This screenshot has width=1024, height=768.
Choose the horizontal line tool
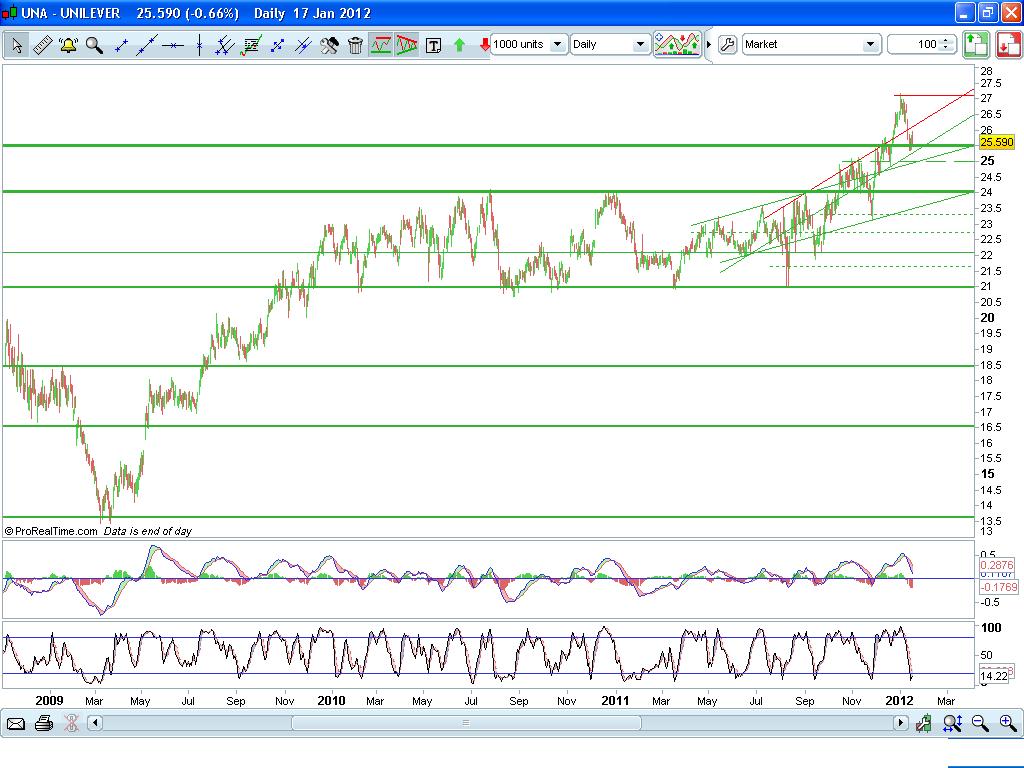click(x=173, y=45)
